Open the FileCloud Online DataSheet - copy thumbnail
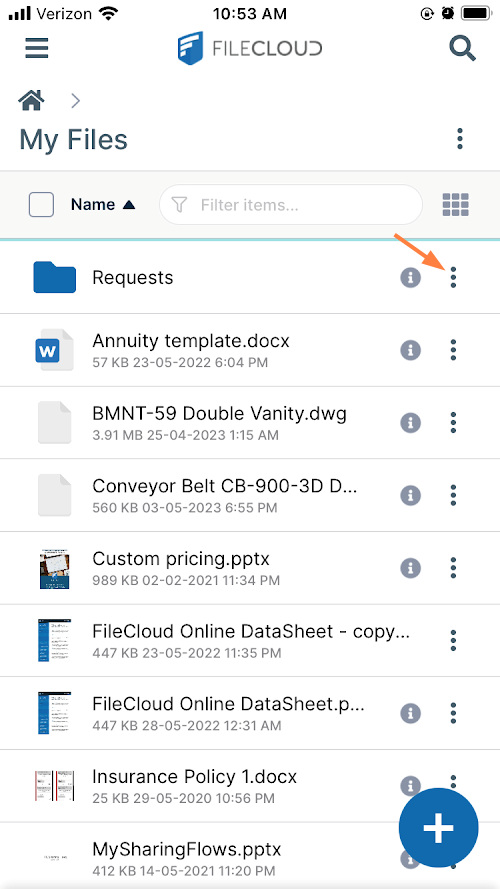Image resolution: width=500 pixels, height=889 pixels. [55, 640]
